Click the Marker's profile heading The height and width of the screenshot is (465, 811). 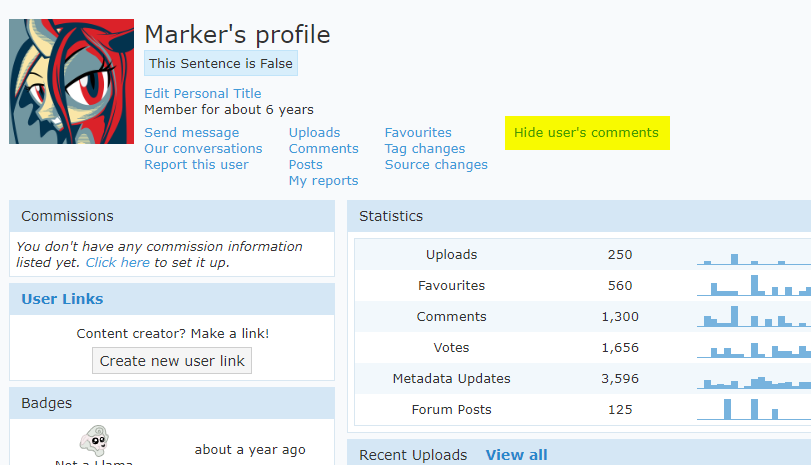click(x=237, y=35)
